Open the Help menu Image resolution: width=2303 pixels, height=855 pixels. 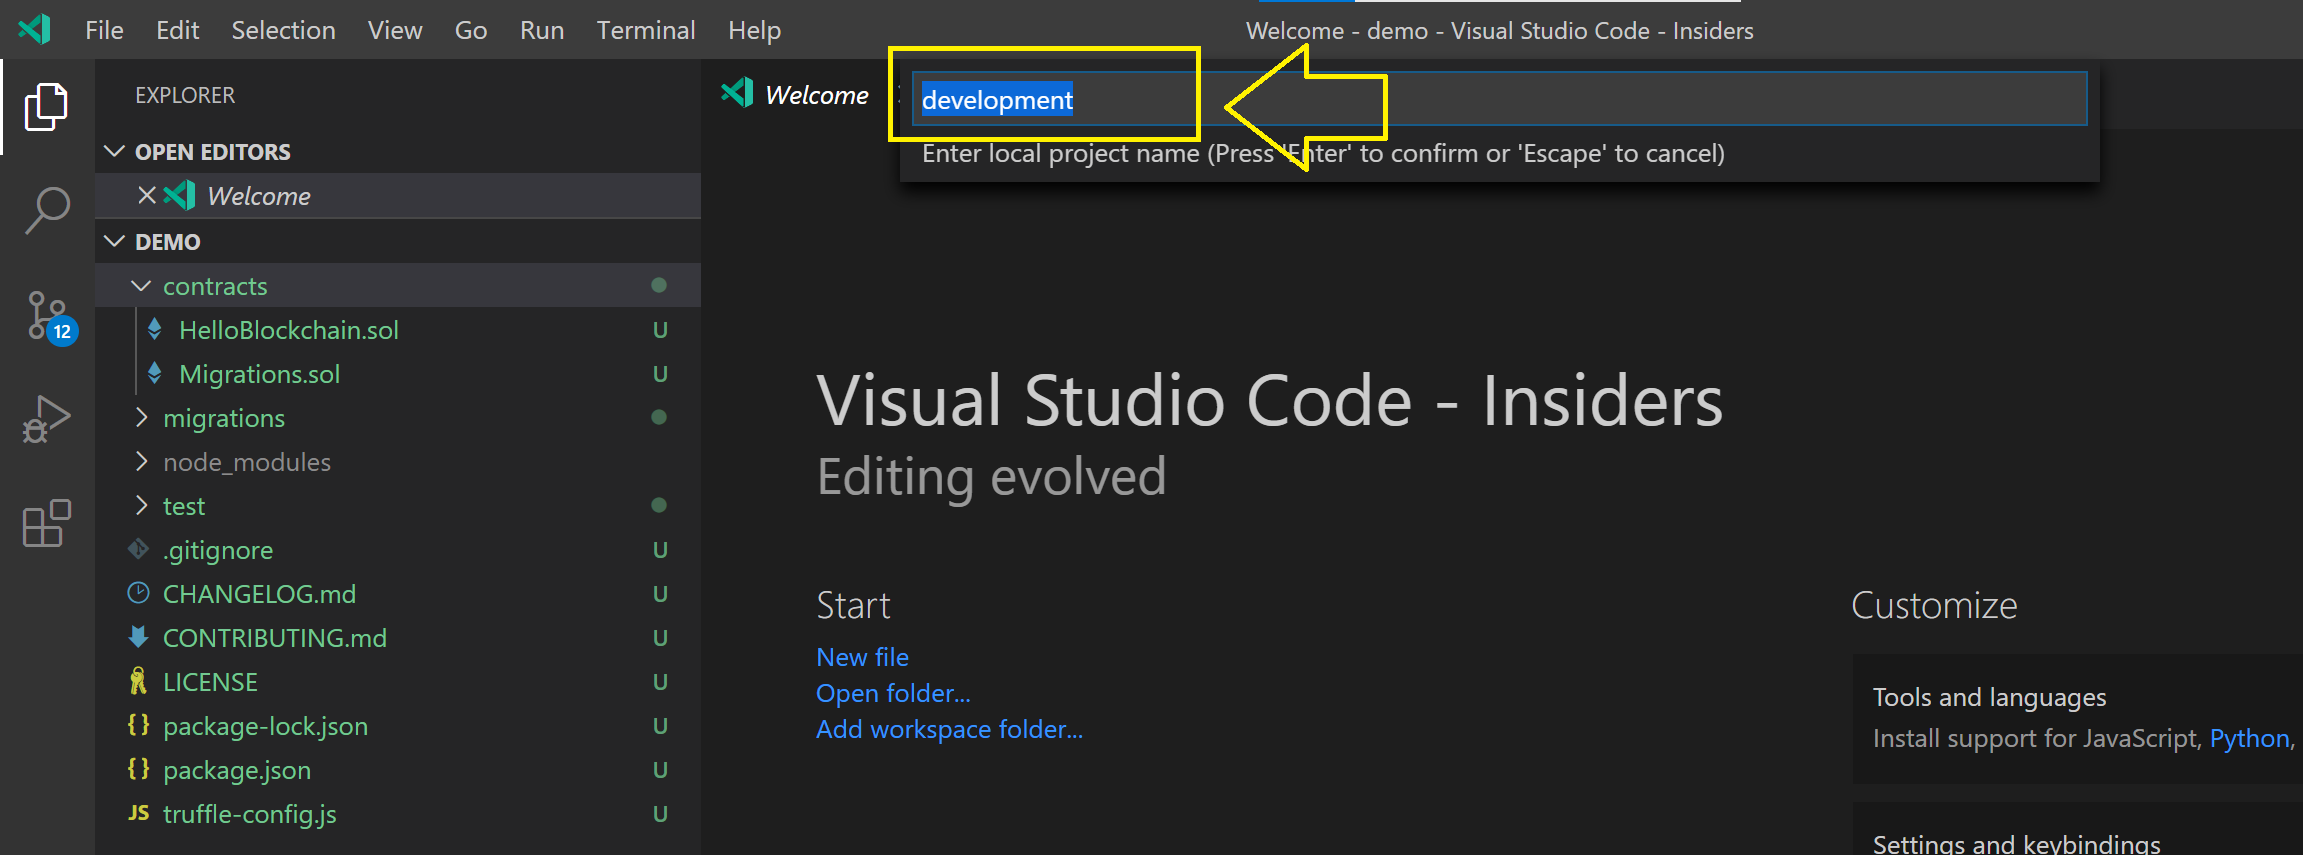pyautogui.click(x=754, y=30)
